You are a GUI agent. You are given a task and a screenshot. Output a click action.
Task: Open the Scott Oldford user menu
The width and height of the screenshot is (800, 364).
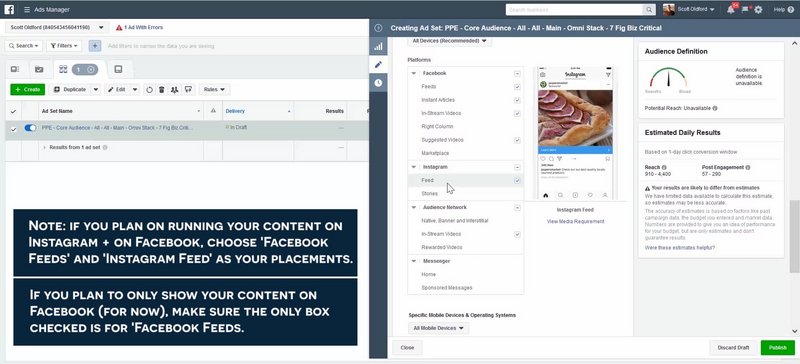pos(696,10)
